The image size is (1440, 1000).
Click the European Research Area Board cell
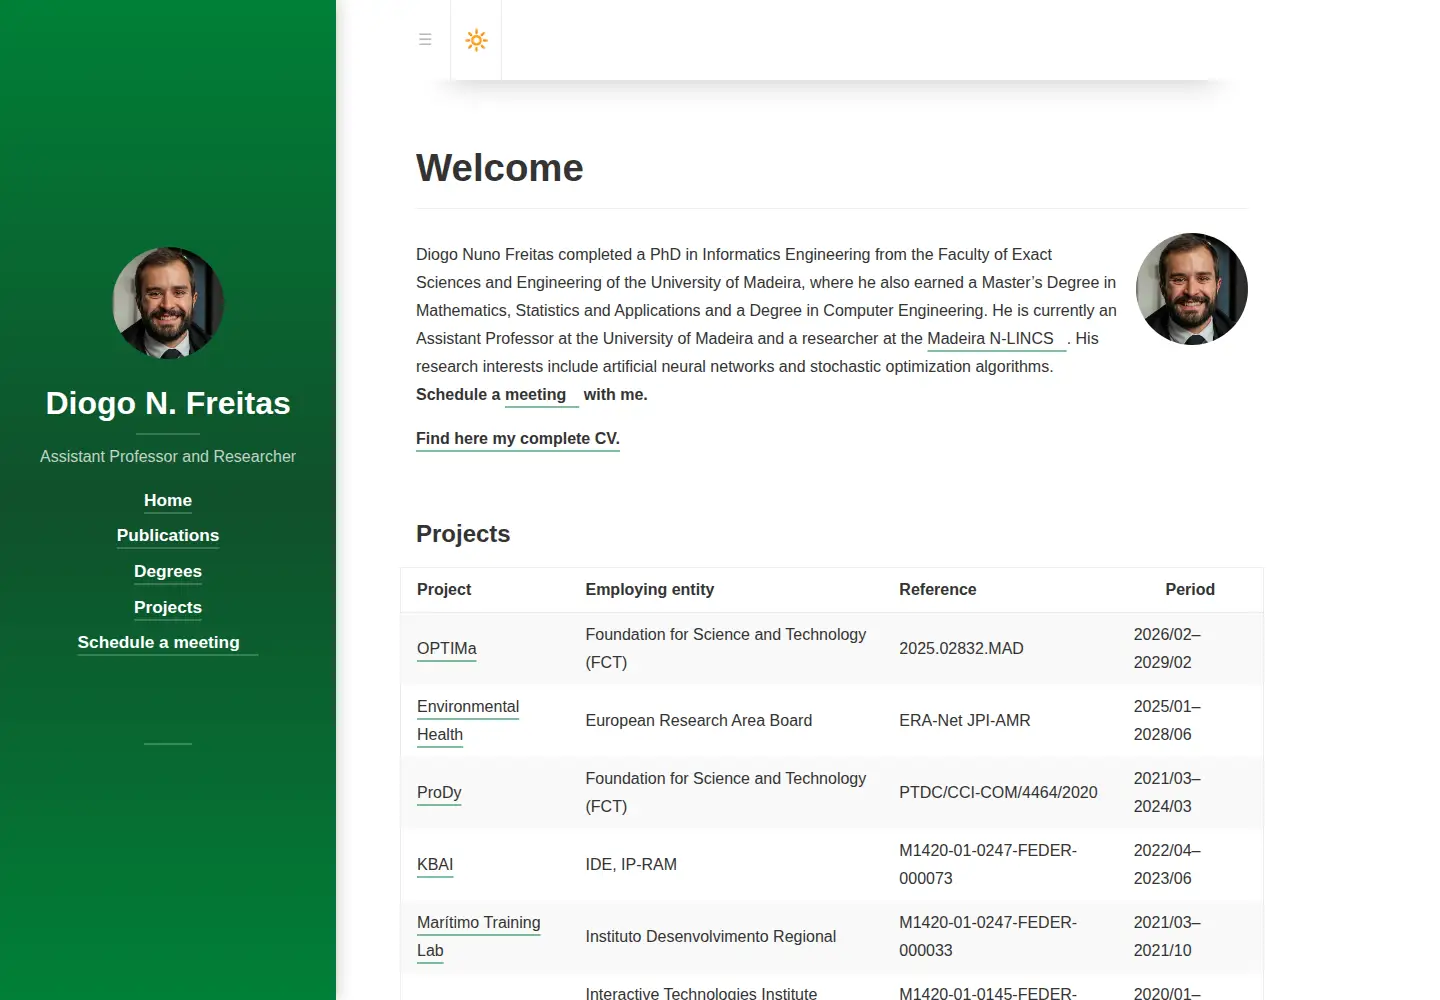699,720
